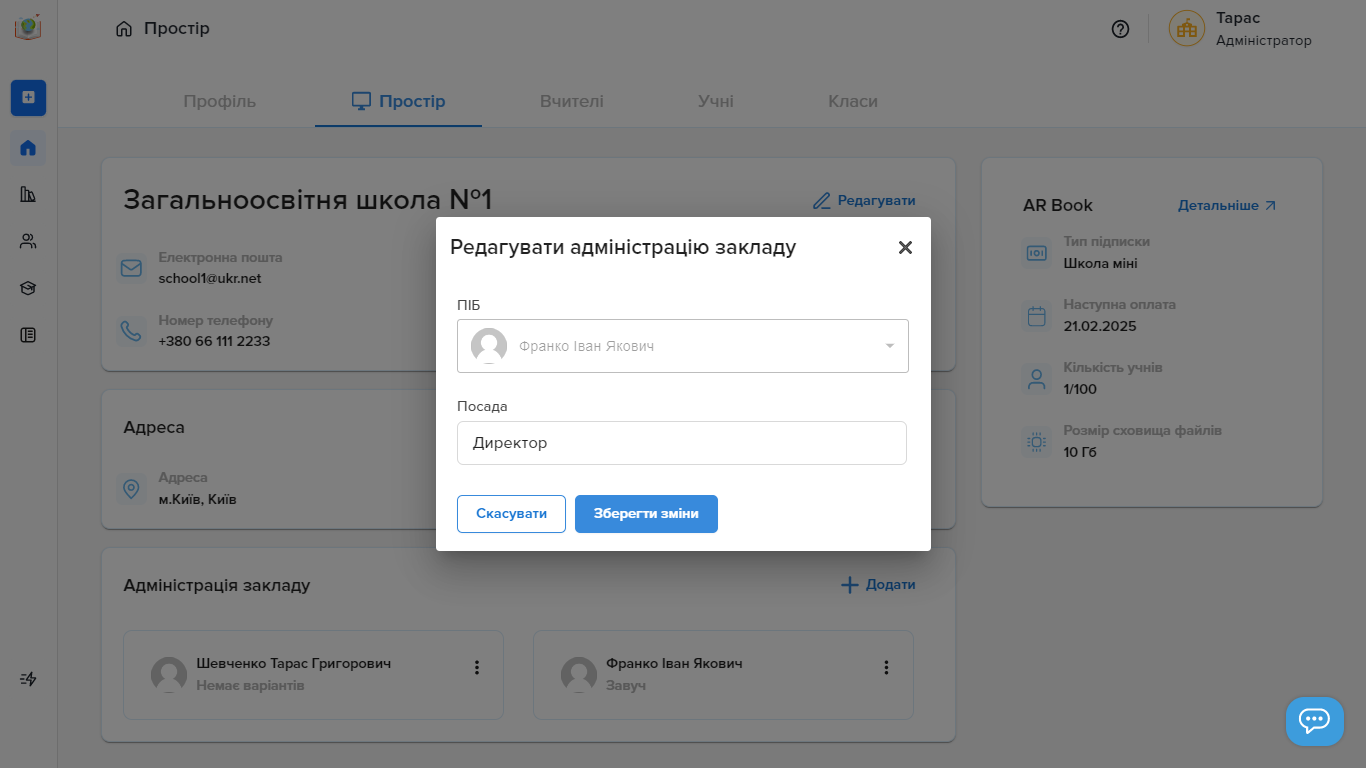Click the student count person icon
This screenshot has height=768, width=1366.
tap(1037, 379)
